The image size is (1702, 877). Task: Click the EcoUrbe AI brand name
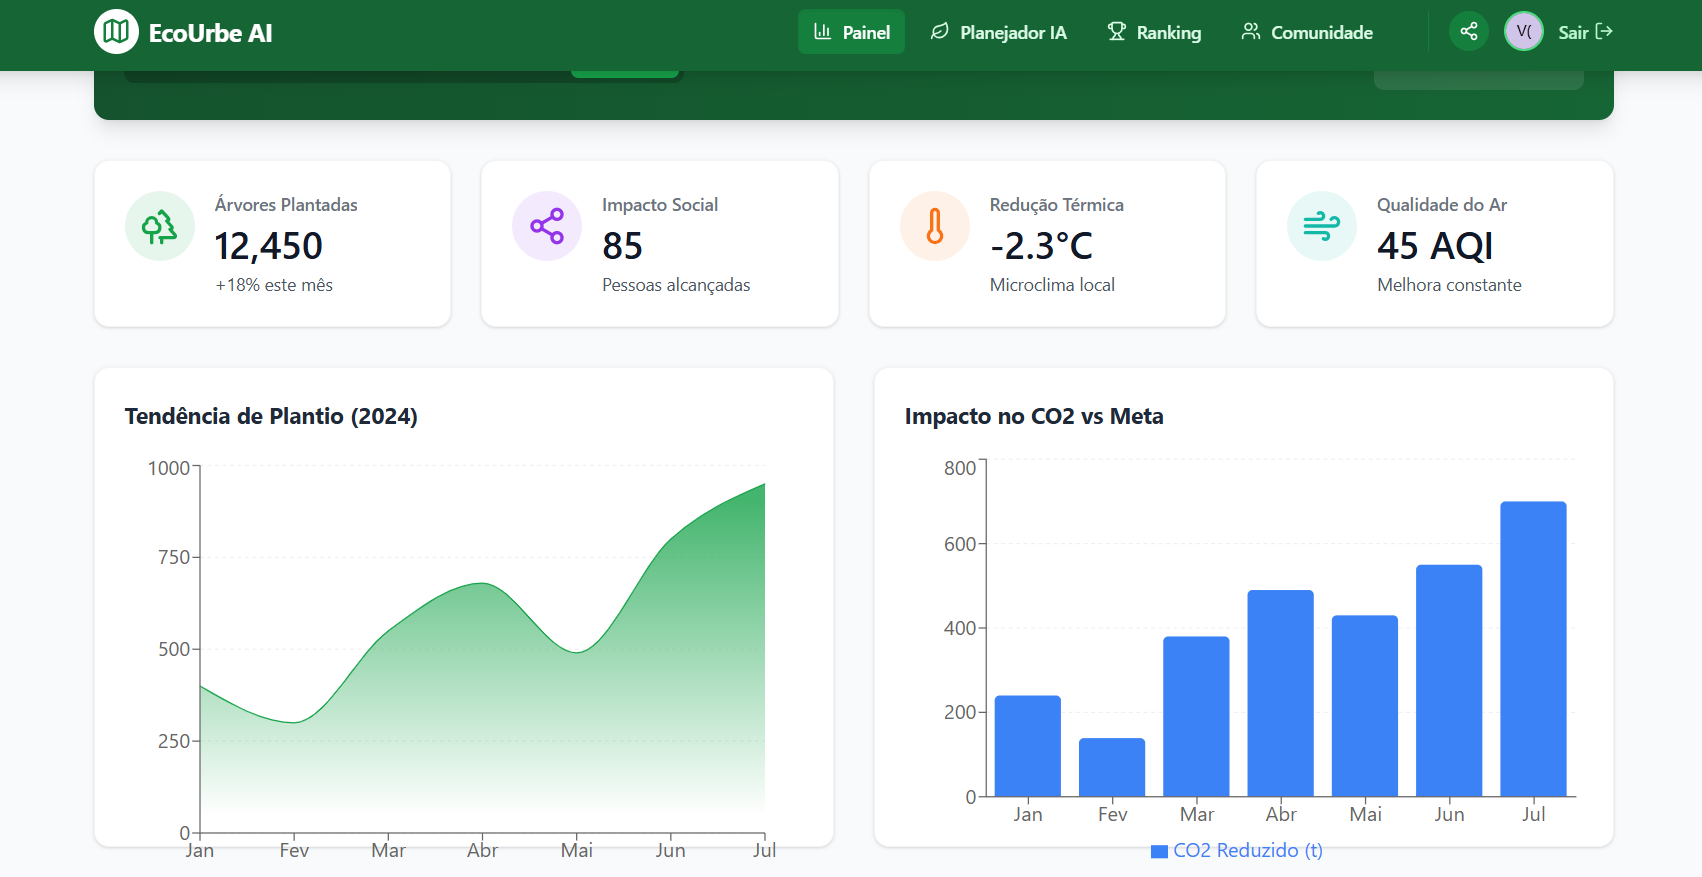pos(210,33)
